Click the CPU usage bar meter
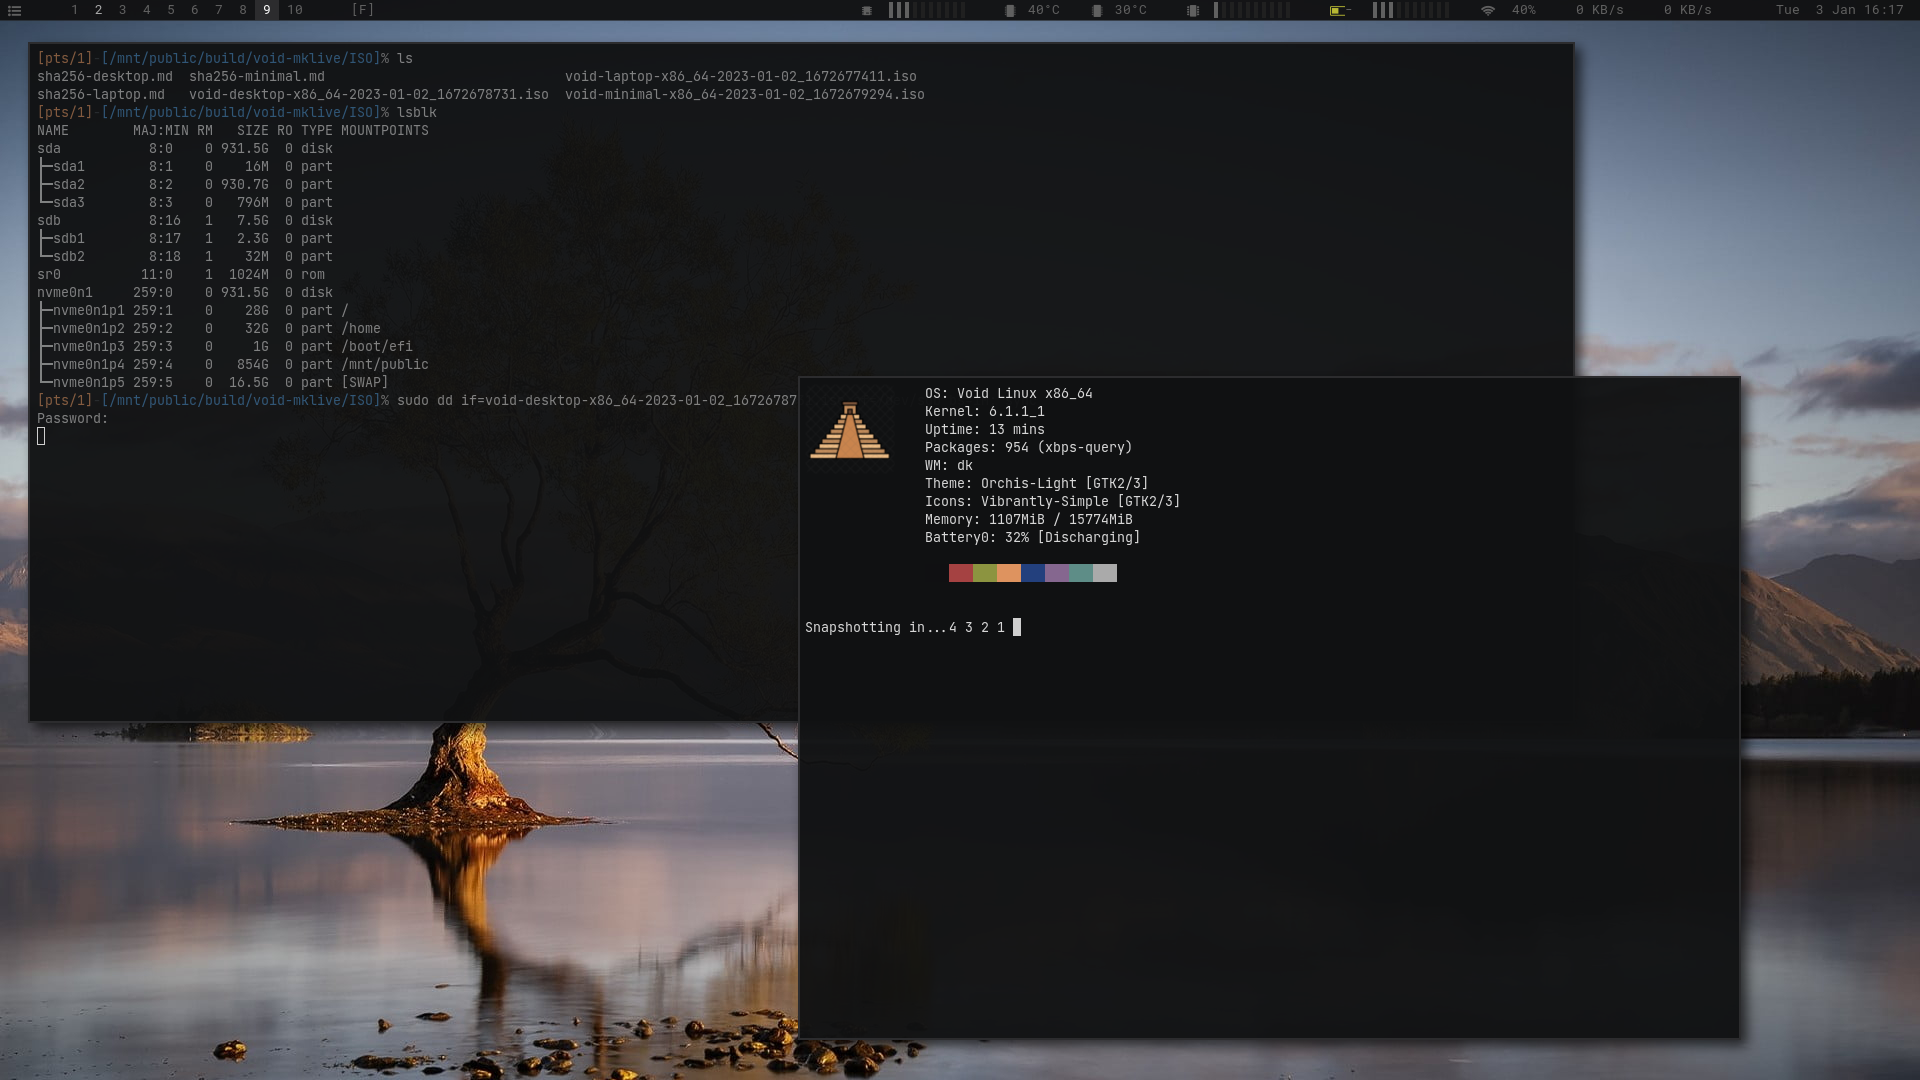This screenshot has height=1080, width=1920. coord(927,10)
